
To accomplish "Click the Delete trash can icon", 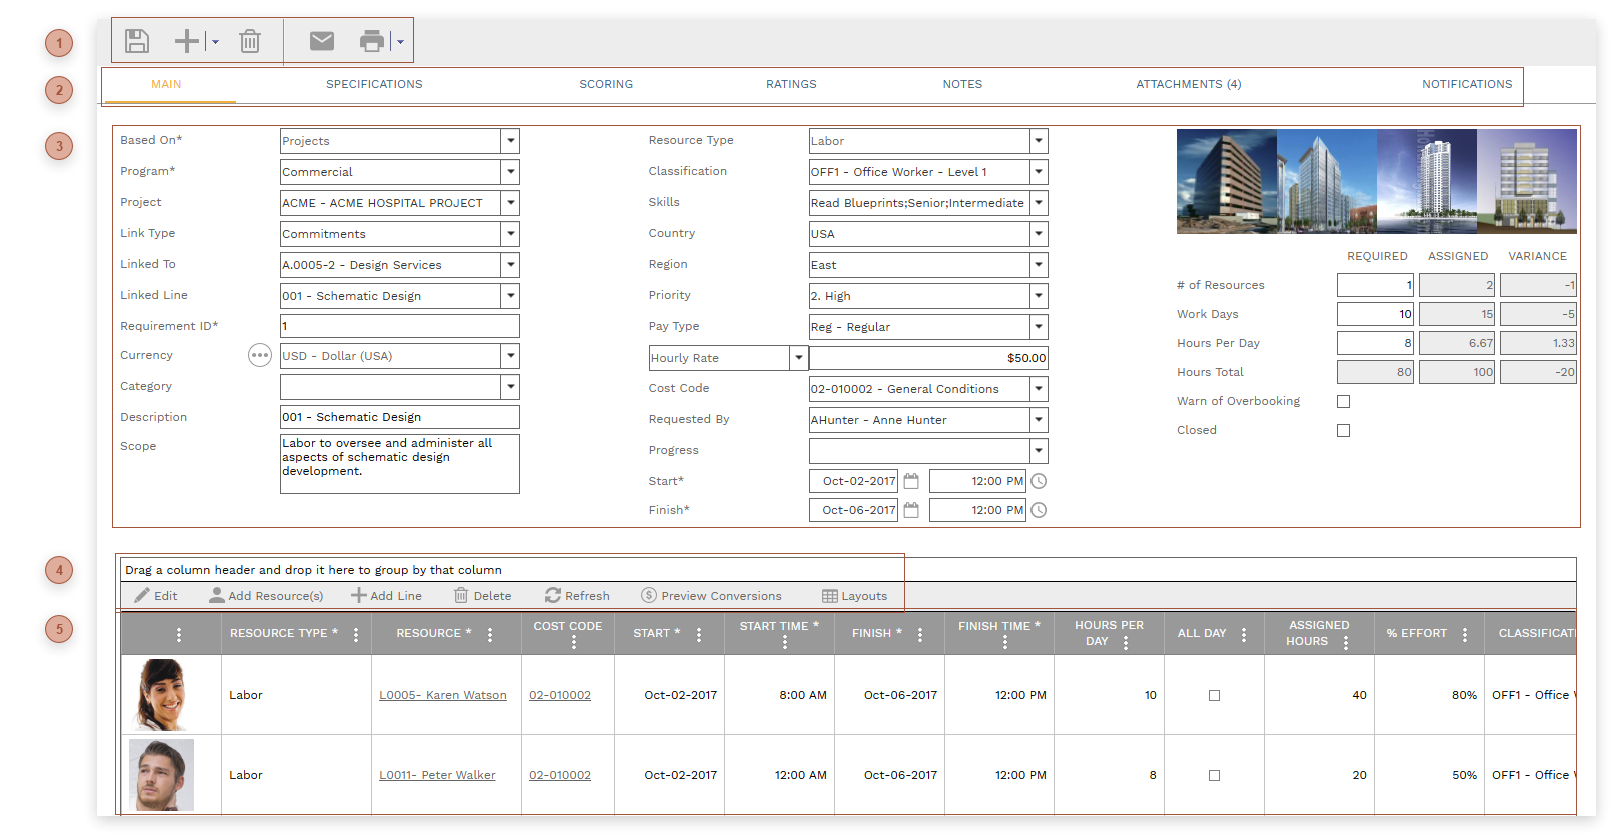I will [x=250, y=41].
